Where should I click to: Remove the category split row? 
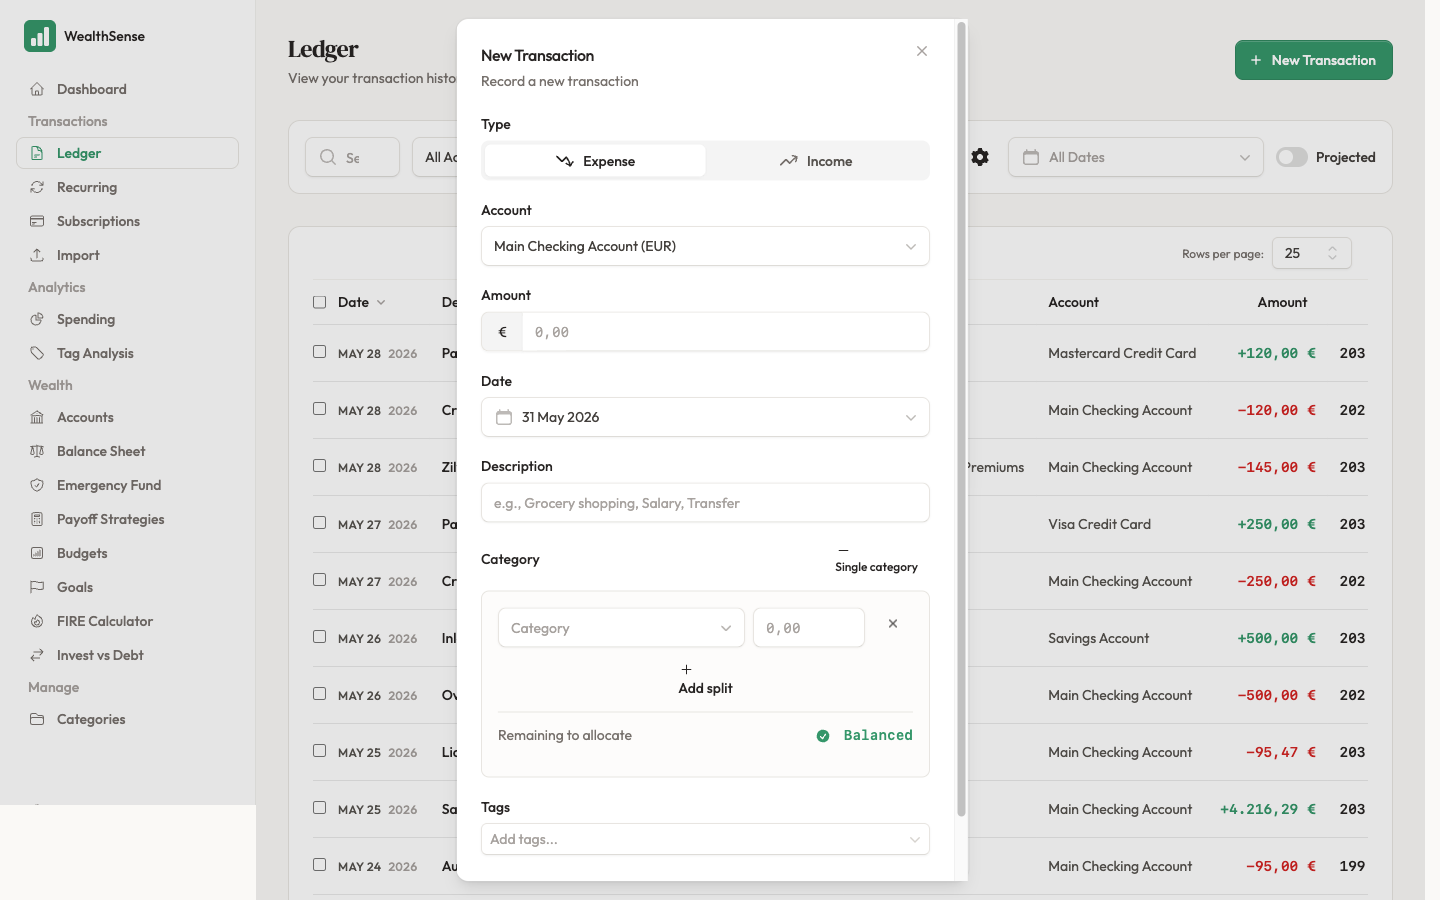tap(893, 624)
